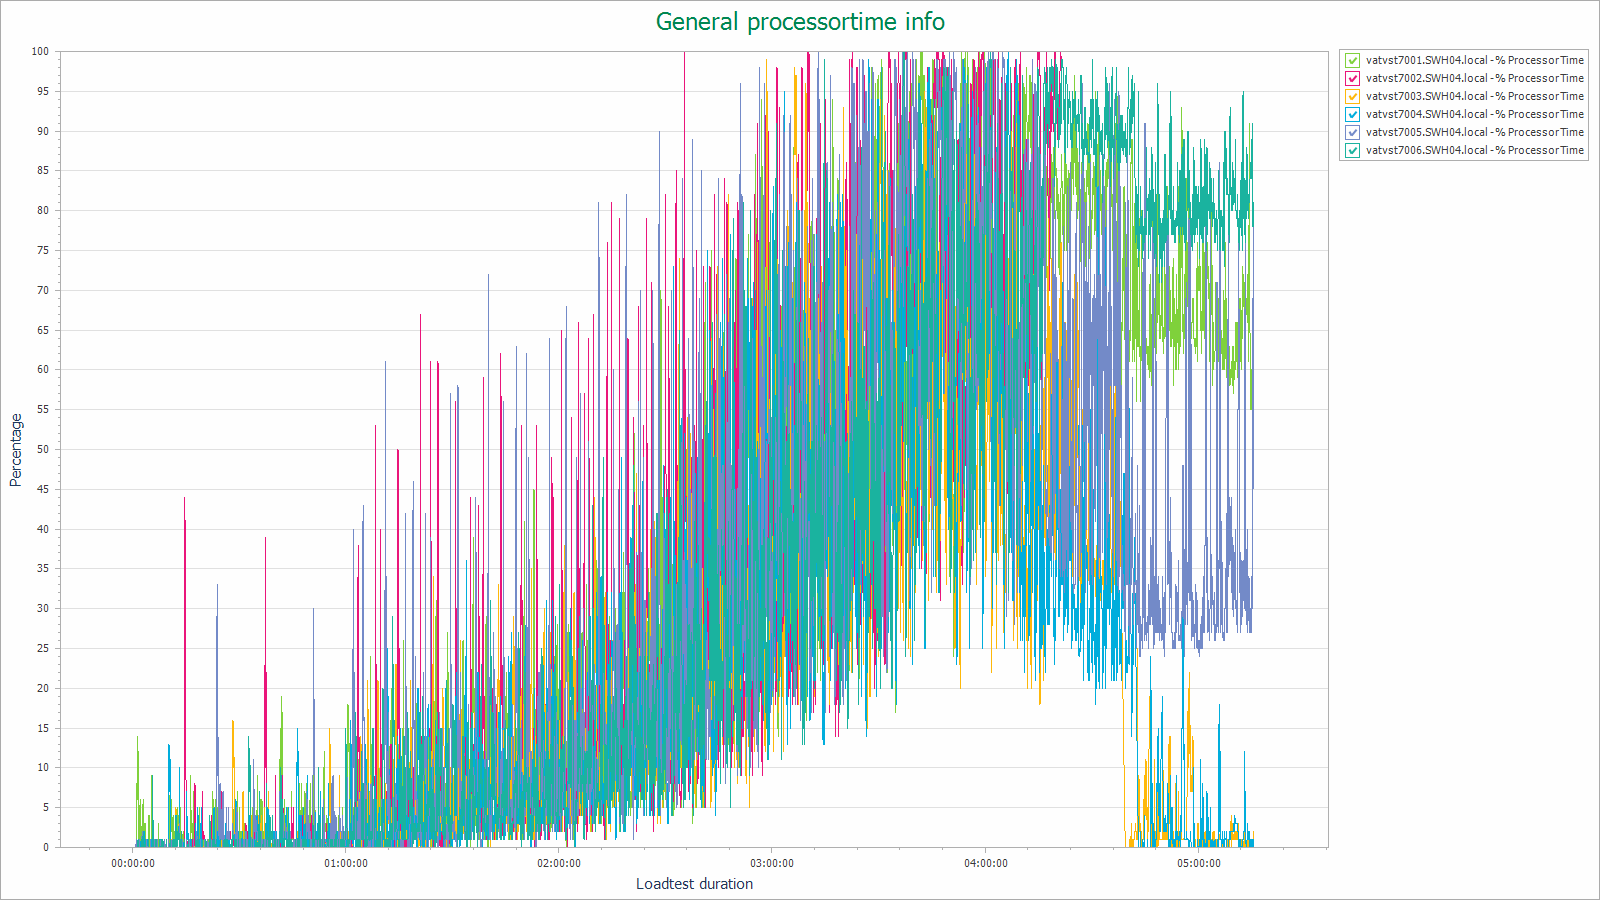Click the 'General processortime info' chart title
Viewport: 1600px width, 900px height.
click(800, 22)
